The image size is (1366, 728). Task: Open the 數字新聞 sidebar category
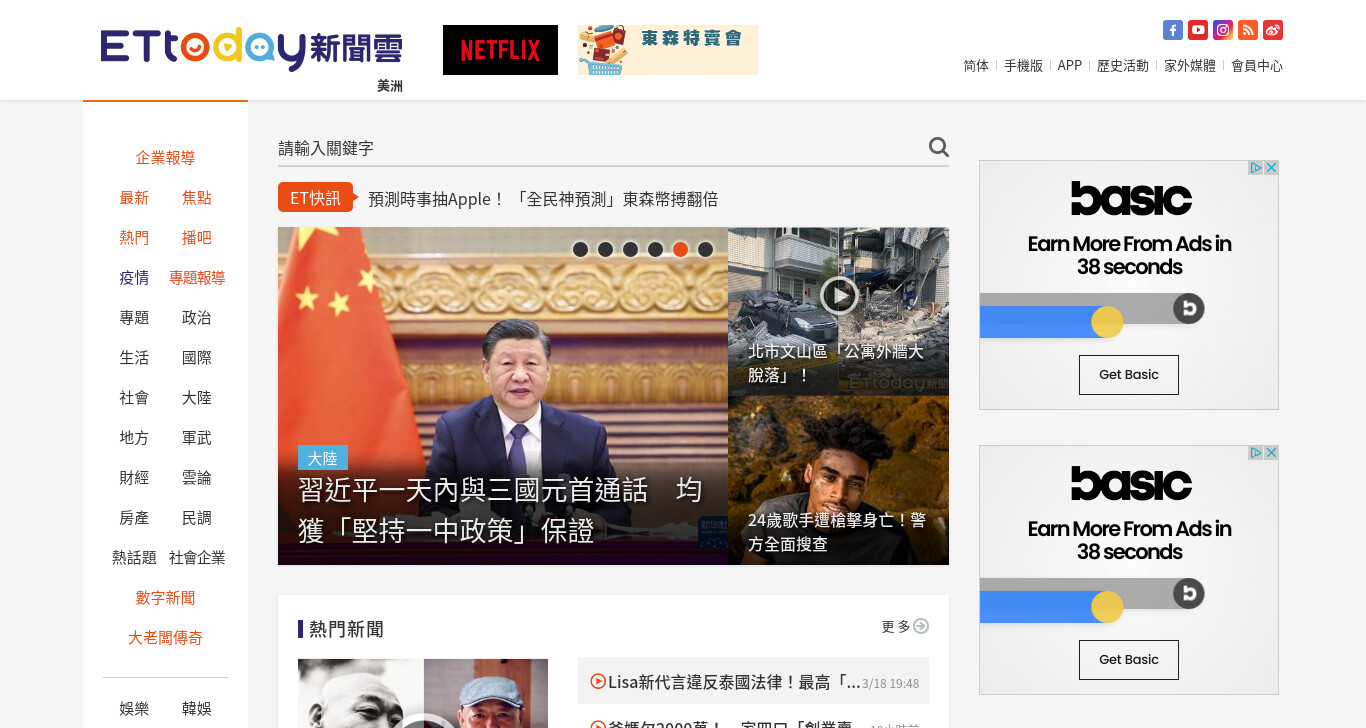point(165,598)
